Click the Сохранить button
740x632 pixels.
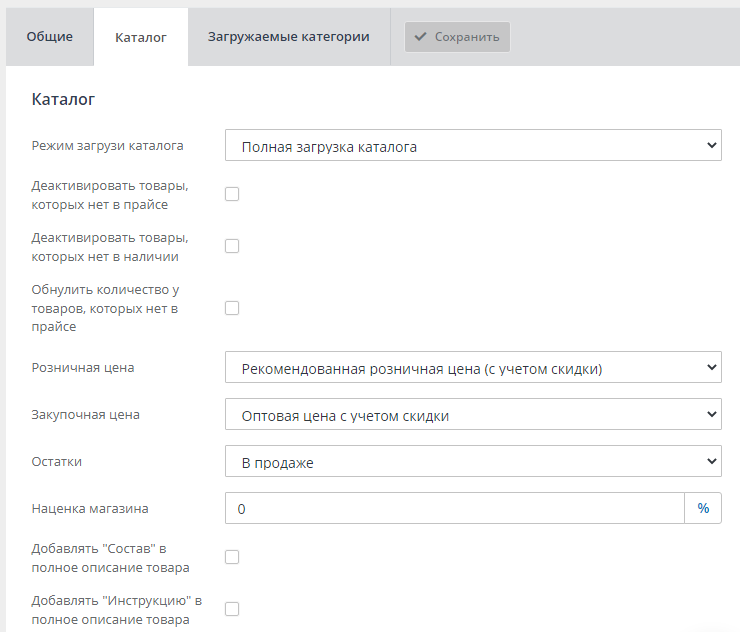(457, 37)
